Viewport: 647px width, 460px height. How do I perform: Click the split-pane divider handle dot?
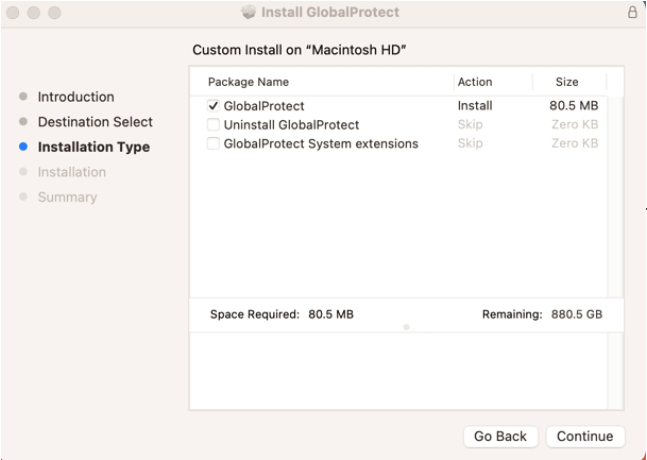406,327
